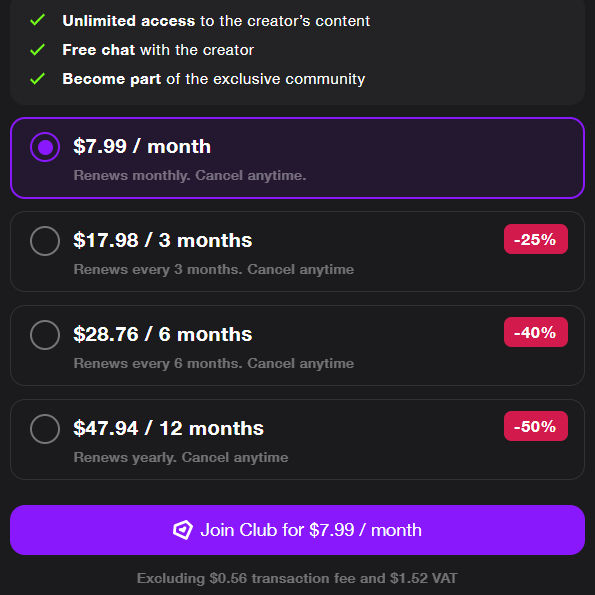Click the -40% discount badge
Screen dimensions: 595x595
(535, 332)
